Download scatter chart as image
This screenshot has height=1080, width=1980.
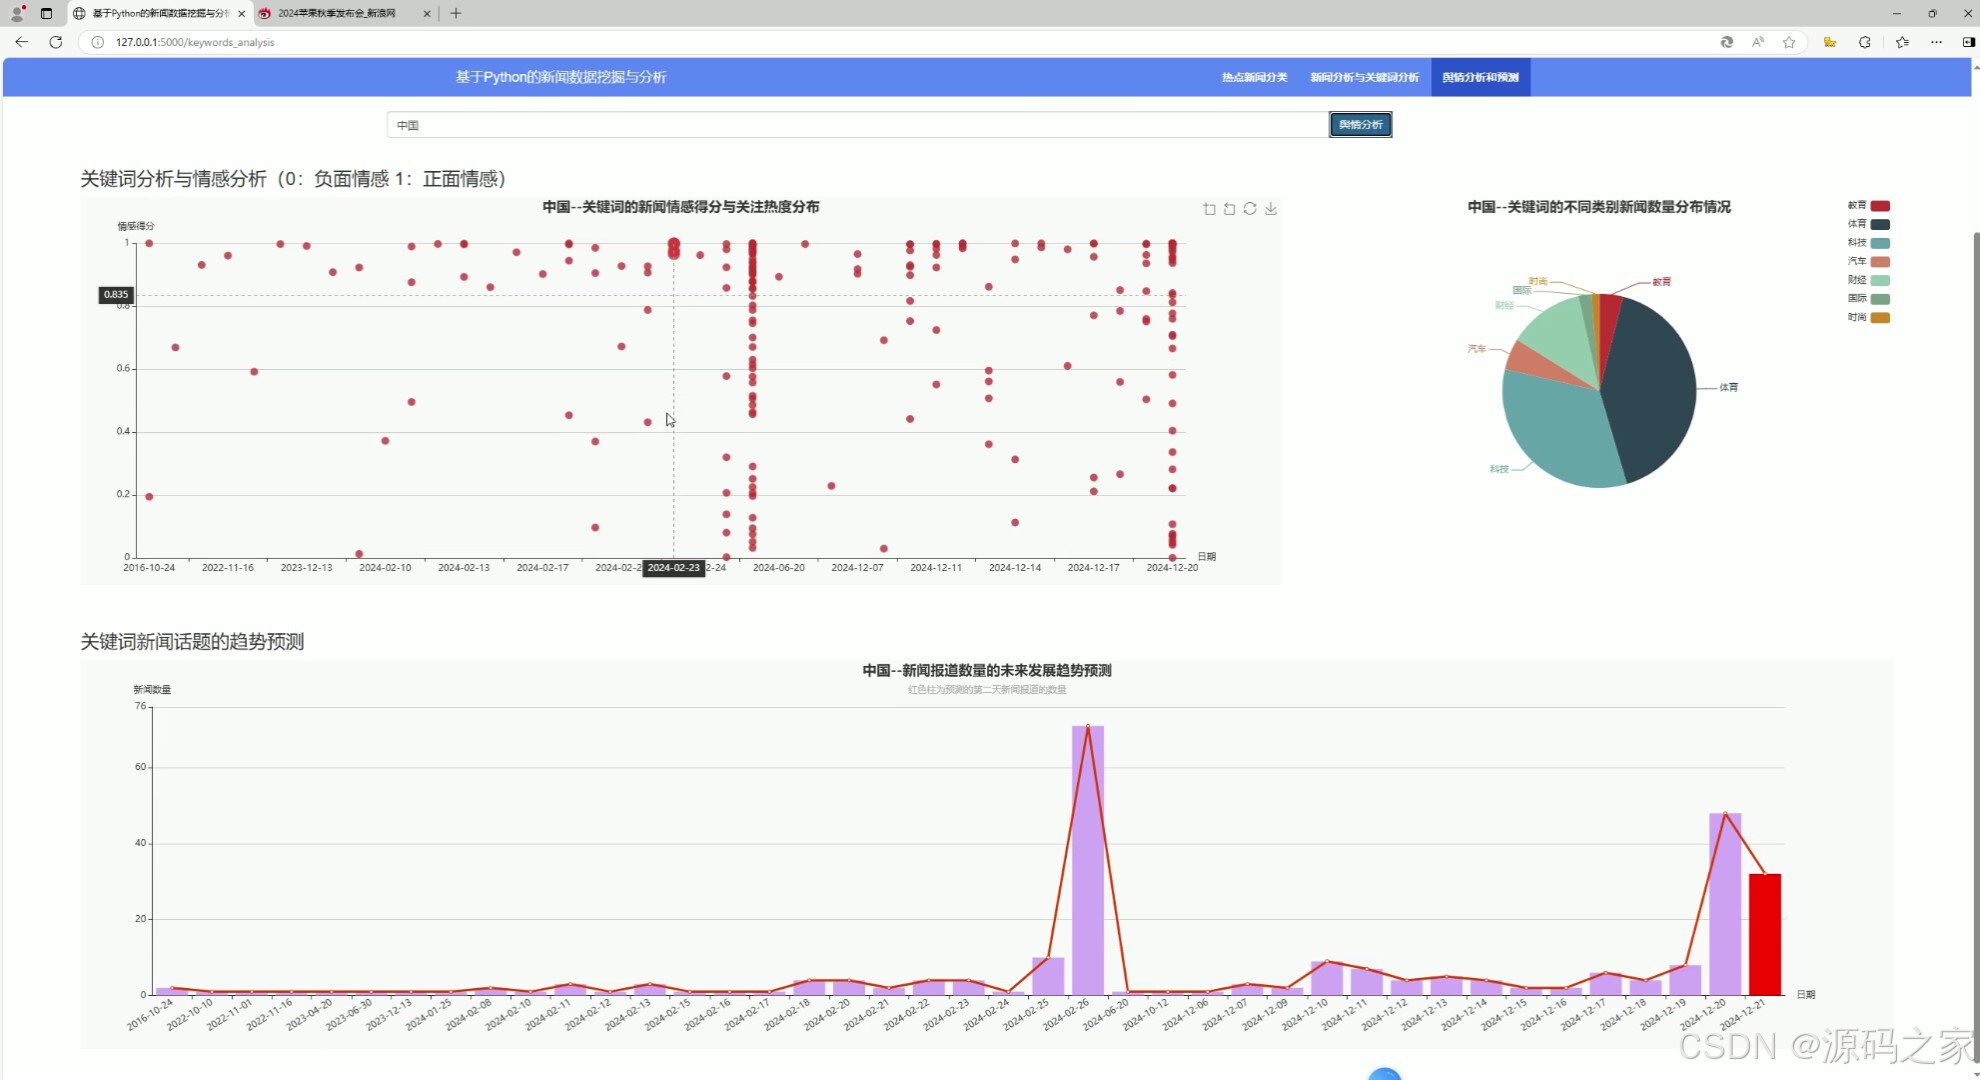click(x=1271, y=209)
